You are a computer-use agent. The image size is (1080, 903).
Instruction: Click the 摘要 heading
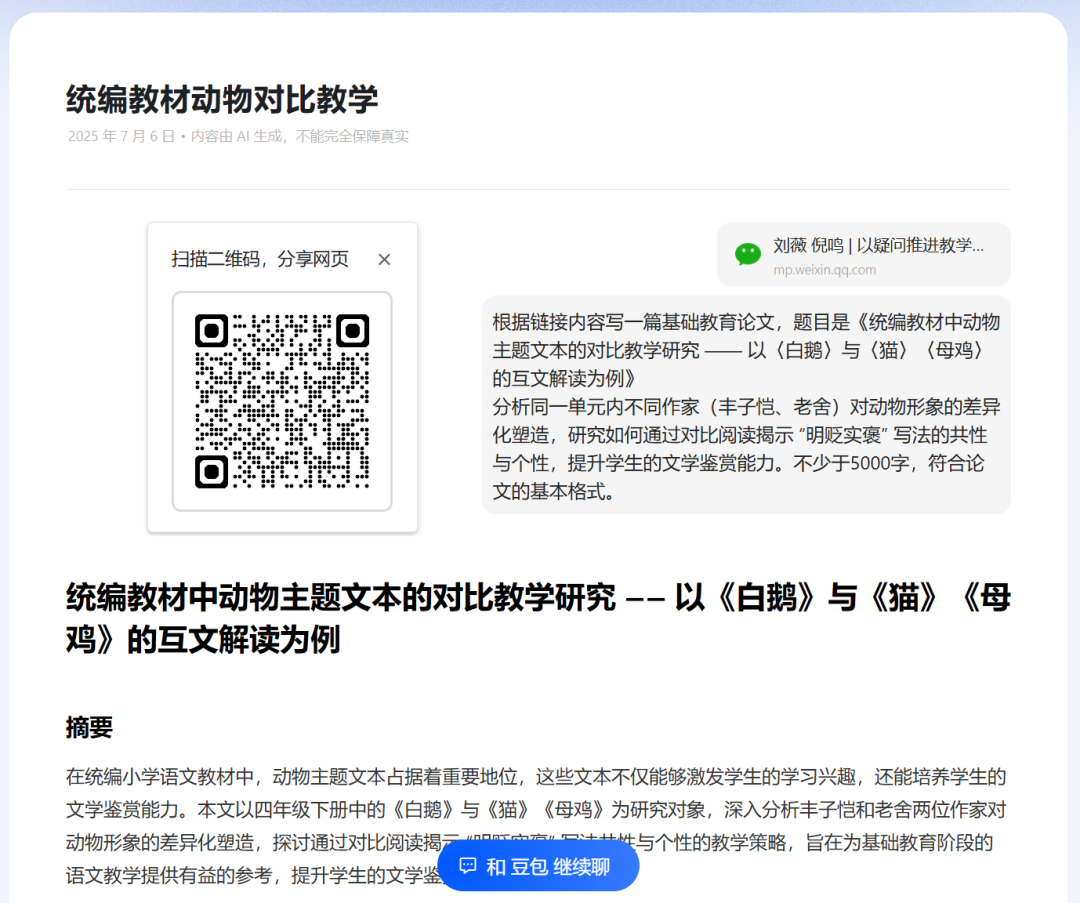coord(89,727)
